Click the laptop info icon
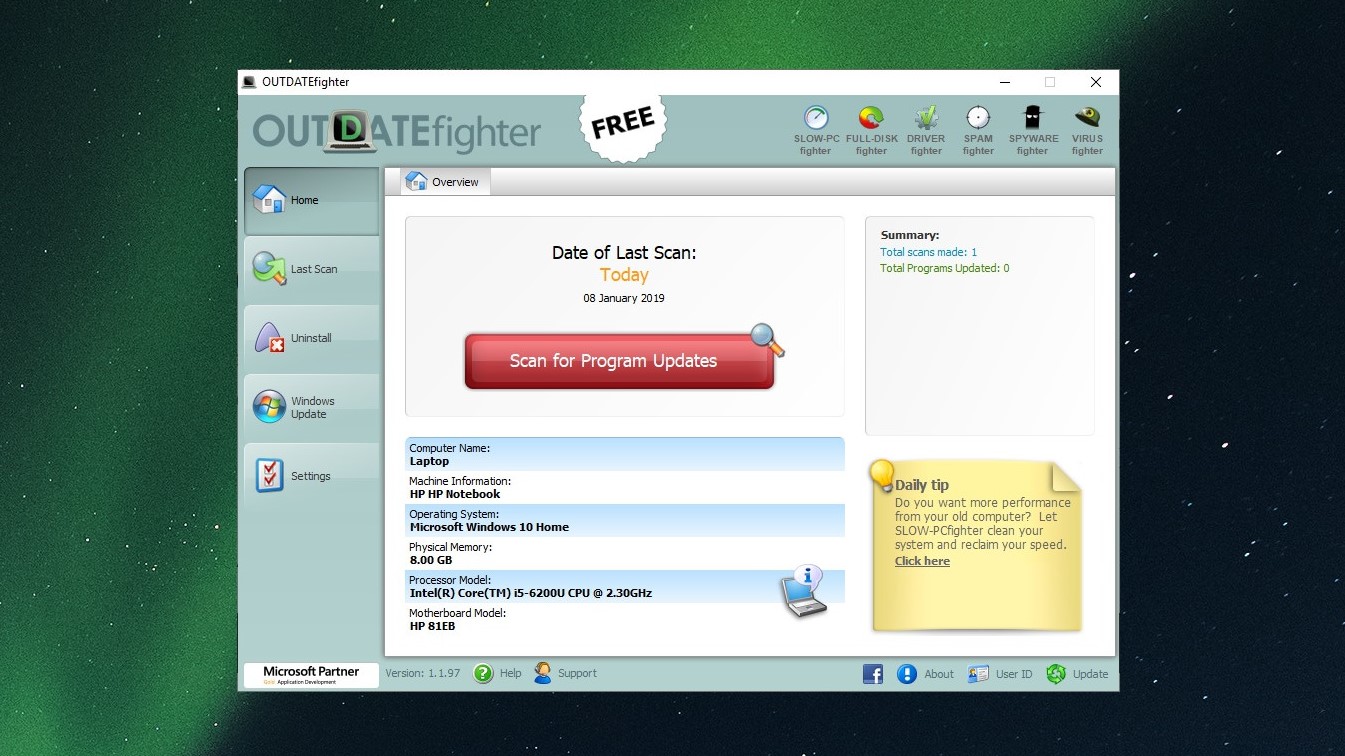The image size is (1345, 756). [x=803, y=590]
